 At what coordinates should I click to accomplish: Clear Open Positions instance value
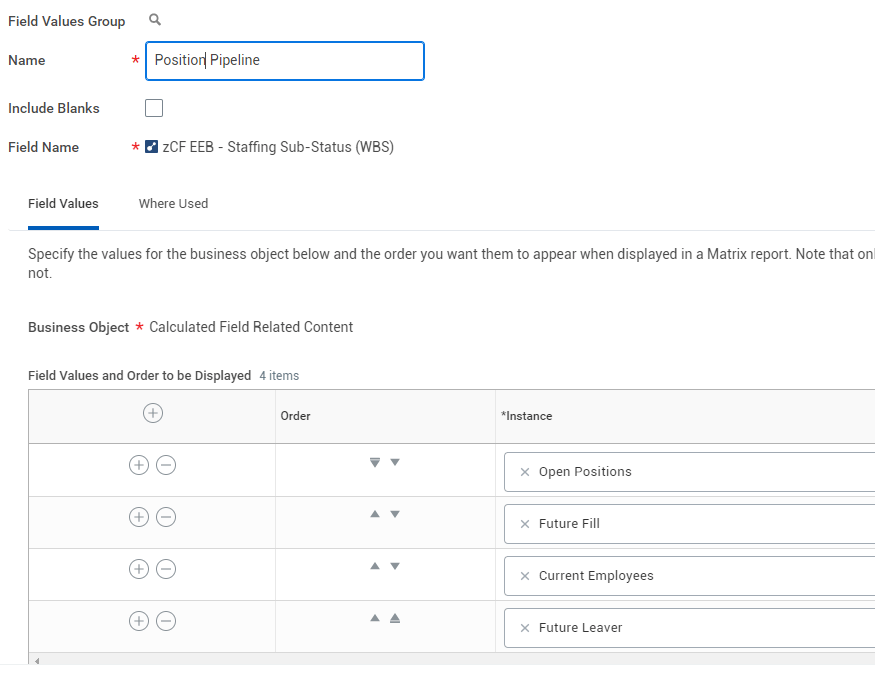[525, 472]
